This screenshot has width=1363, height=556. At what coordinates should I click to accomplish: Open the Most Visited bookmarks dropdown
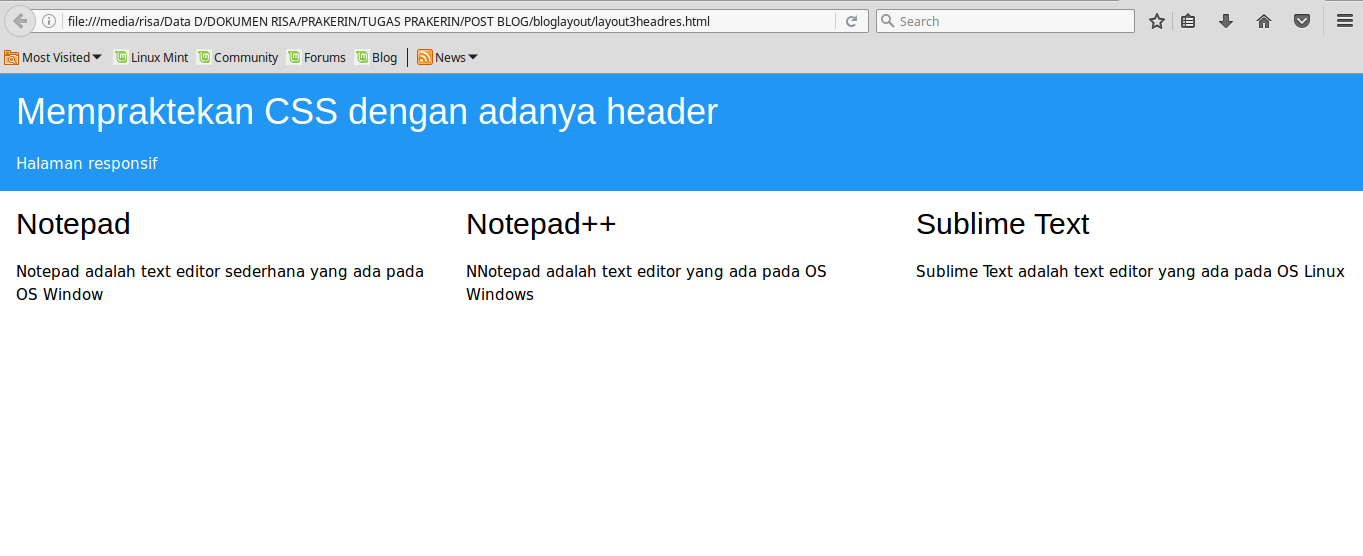(x=53, y=57)
